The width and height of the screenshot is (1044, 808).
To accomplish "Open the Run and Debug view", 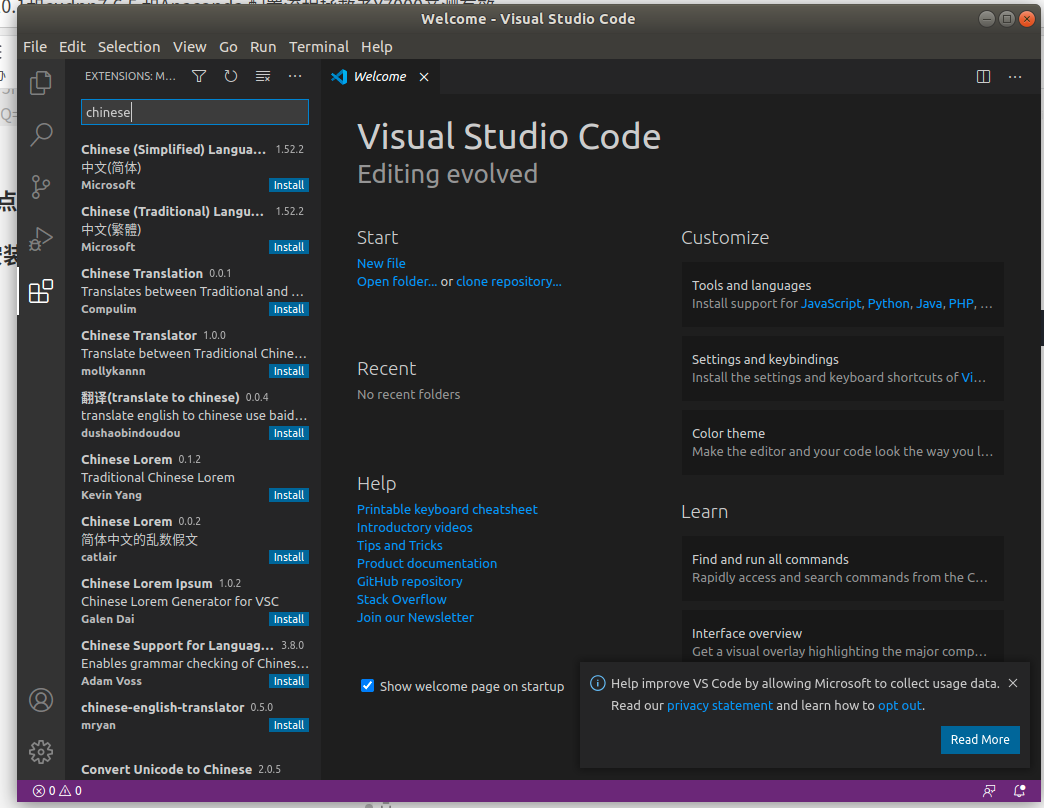I will pos(41,239).
